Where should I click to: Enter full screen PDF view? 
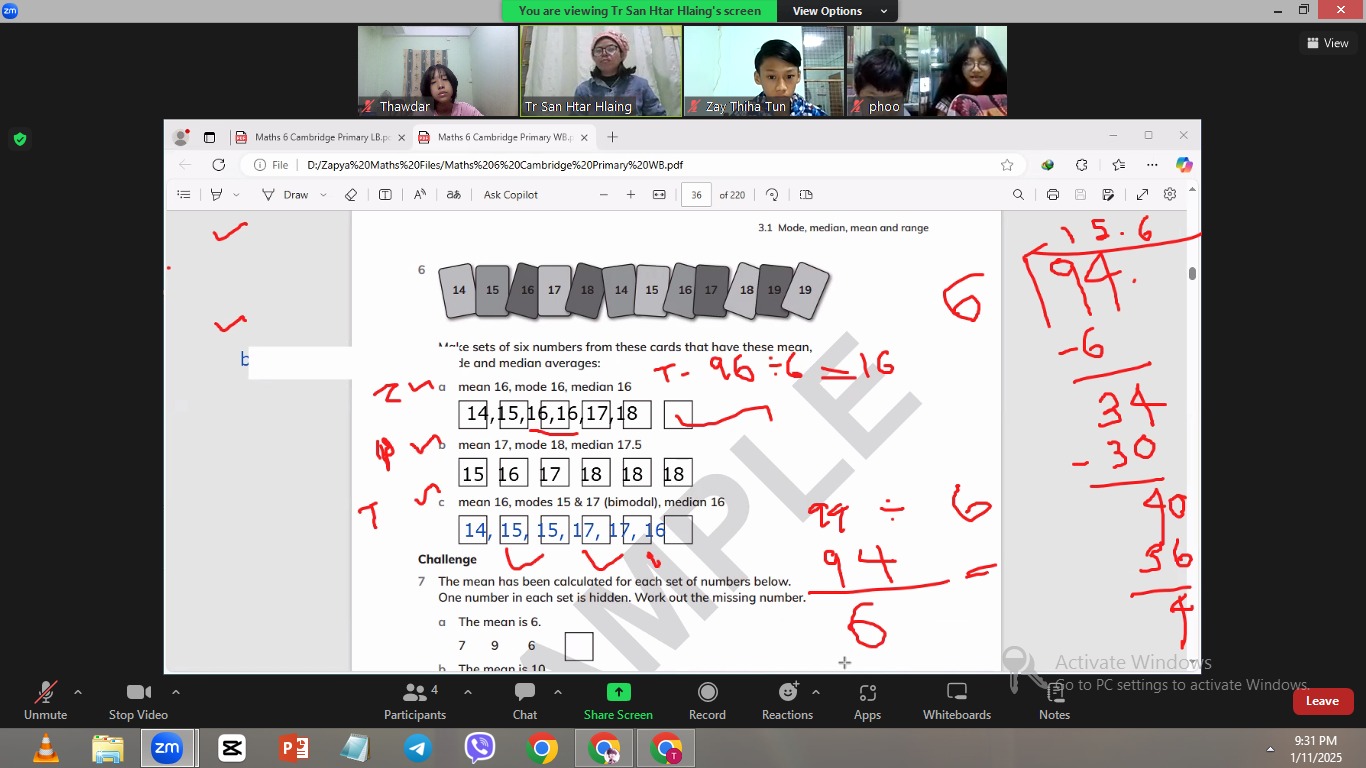[x=1143, y=195]
